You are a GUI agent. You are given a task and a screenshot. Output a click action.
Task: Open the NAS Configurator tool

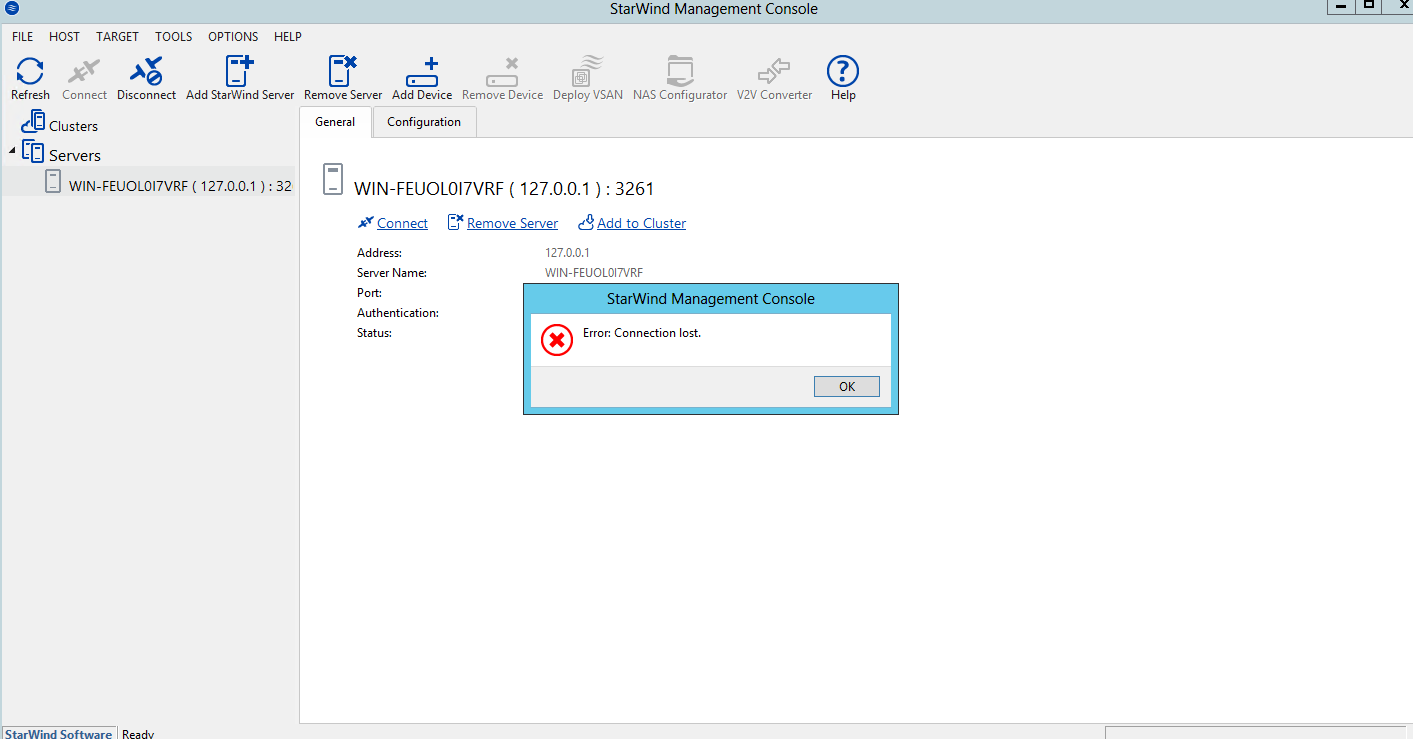click(x=680, y=79)
